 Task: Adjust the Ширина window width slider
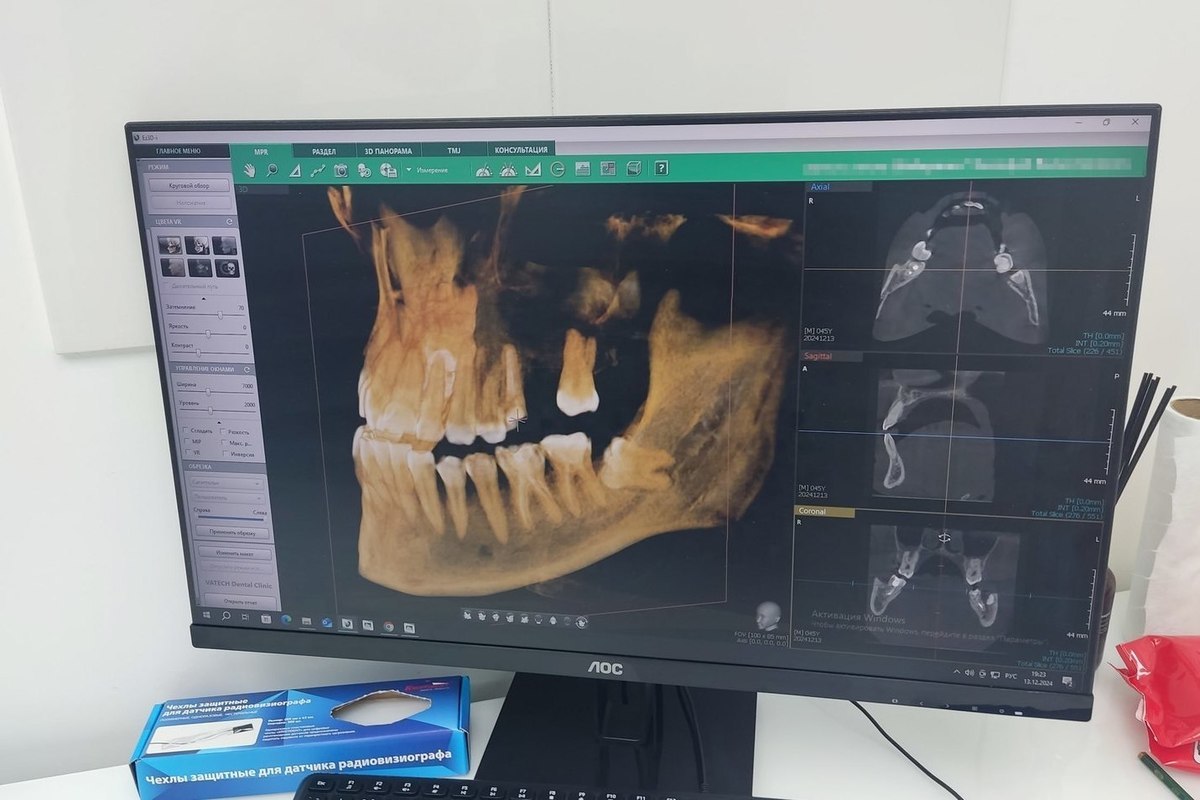coord(208,392)
